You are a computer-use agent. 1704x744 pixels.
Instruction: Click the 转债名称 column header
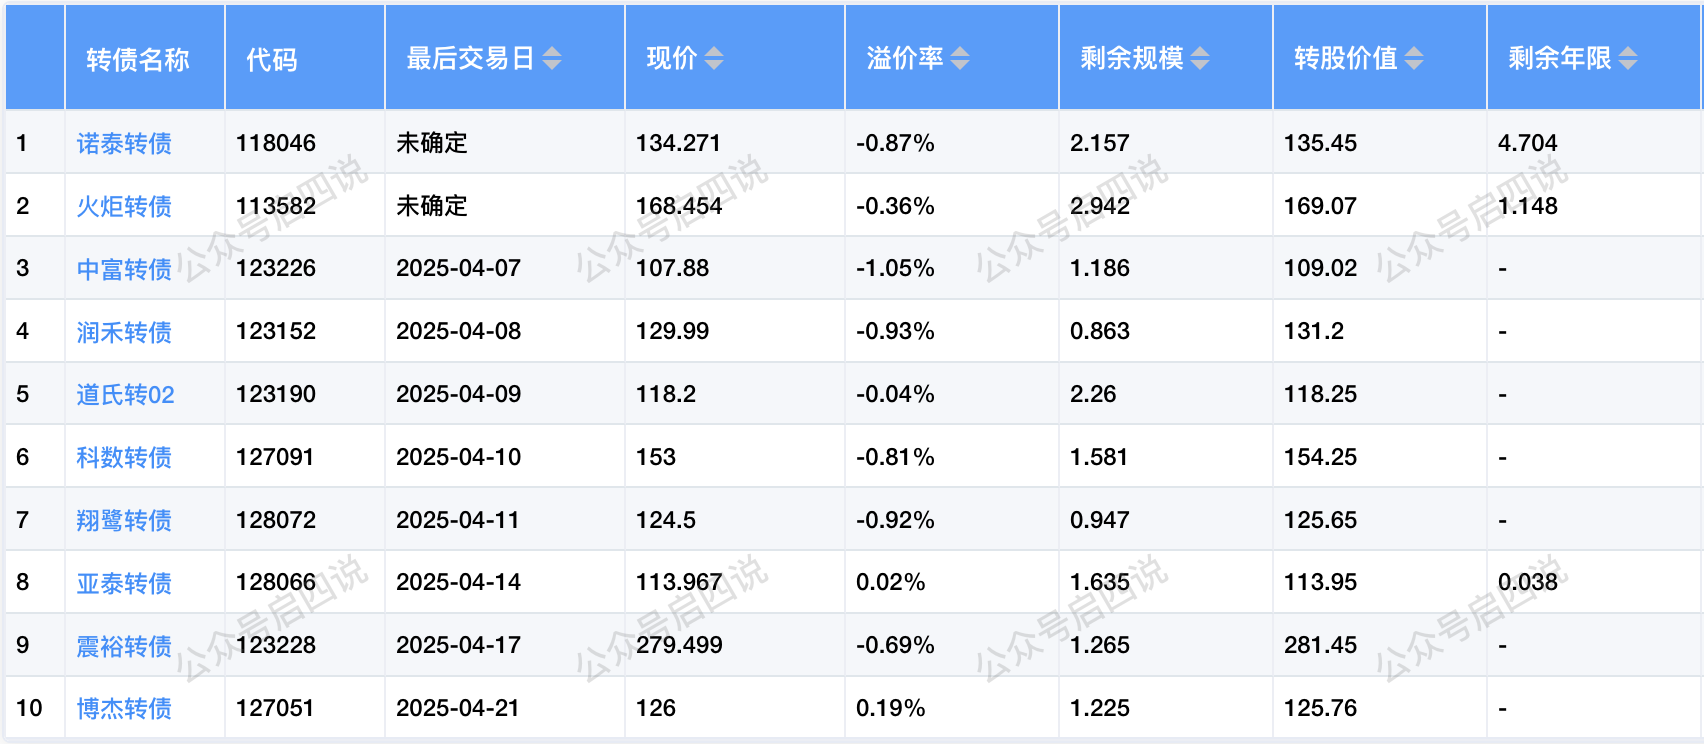[137, 60]
